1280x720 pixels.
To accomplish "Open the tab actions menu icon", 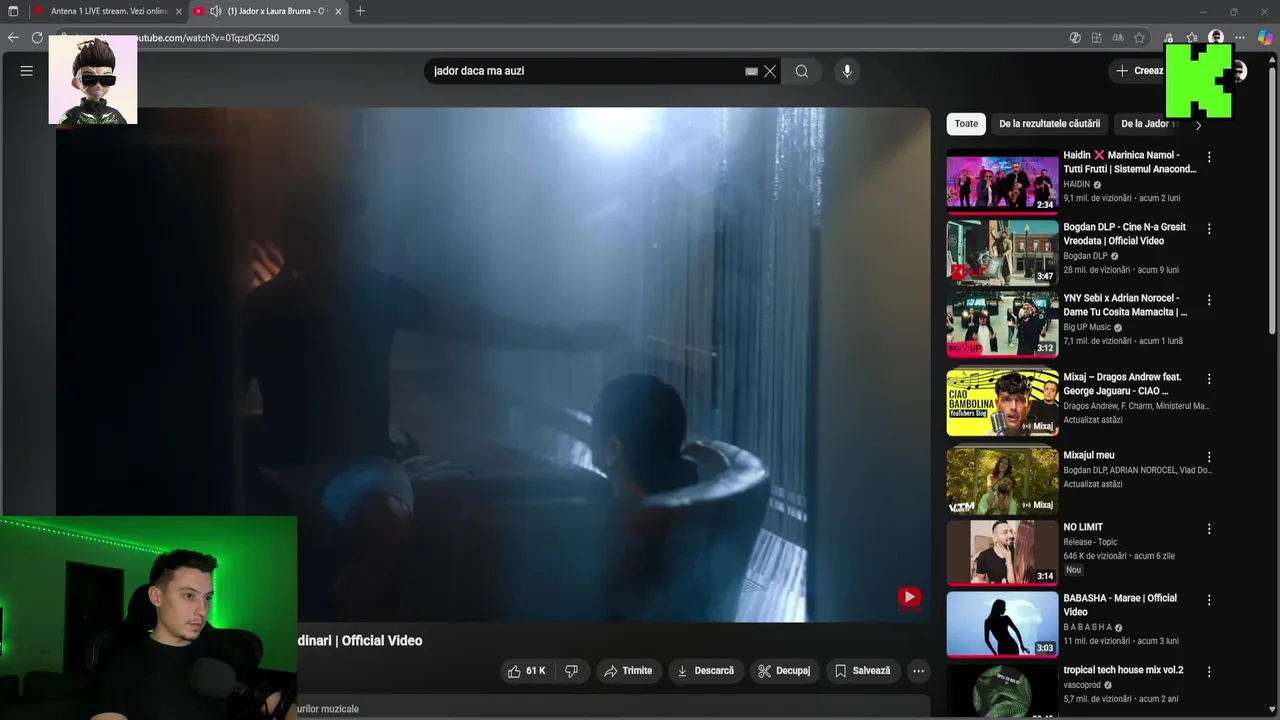I will [13, 11].
